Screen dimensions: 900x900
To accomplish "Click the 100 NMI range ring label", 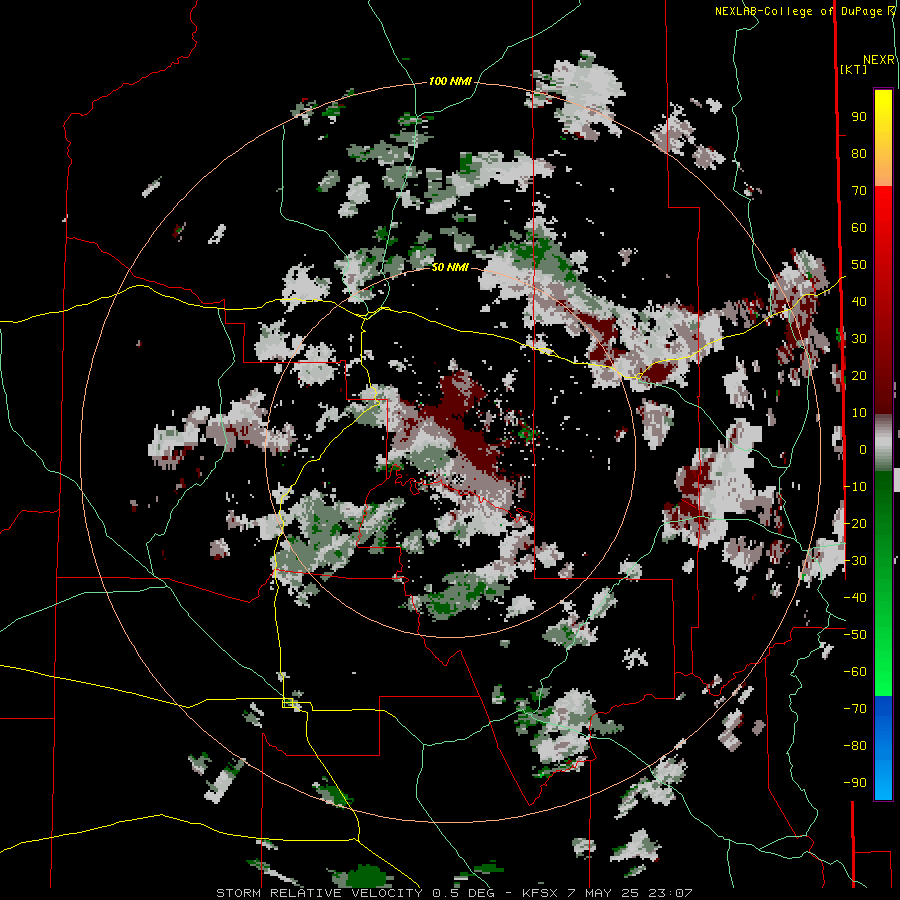I will [x=450, y=81].
